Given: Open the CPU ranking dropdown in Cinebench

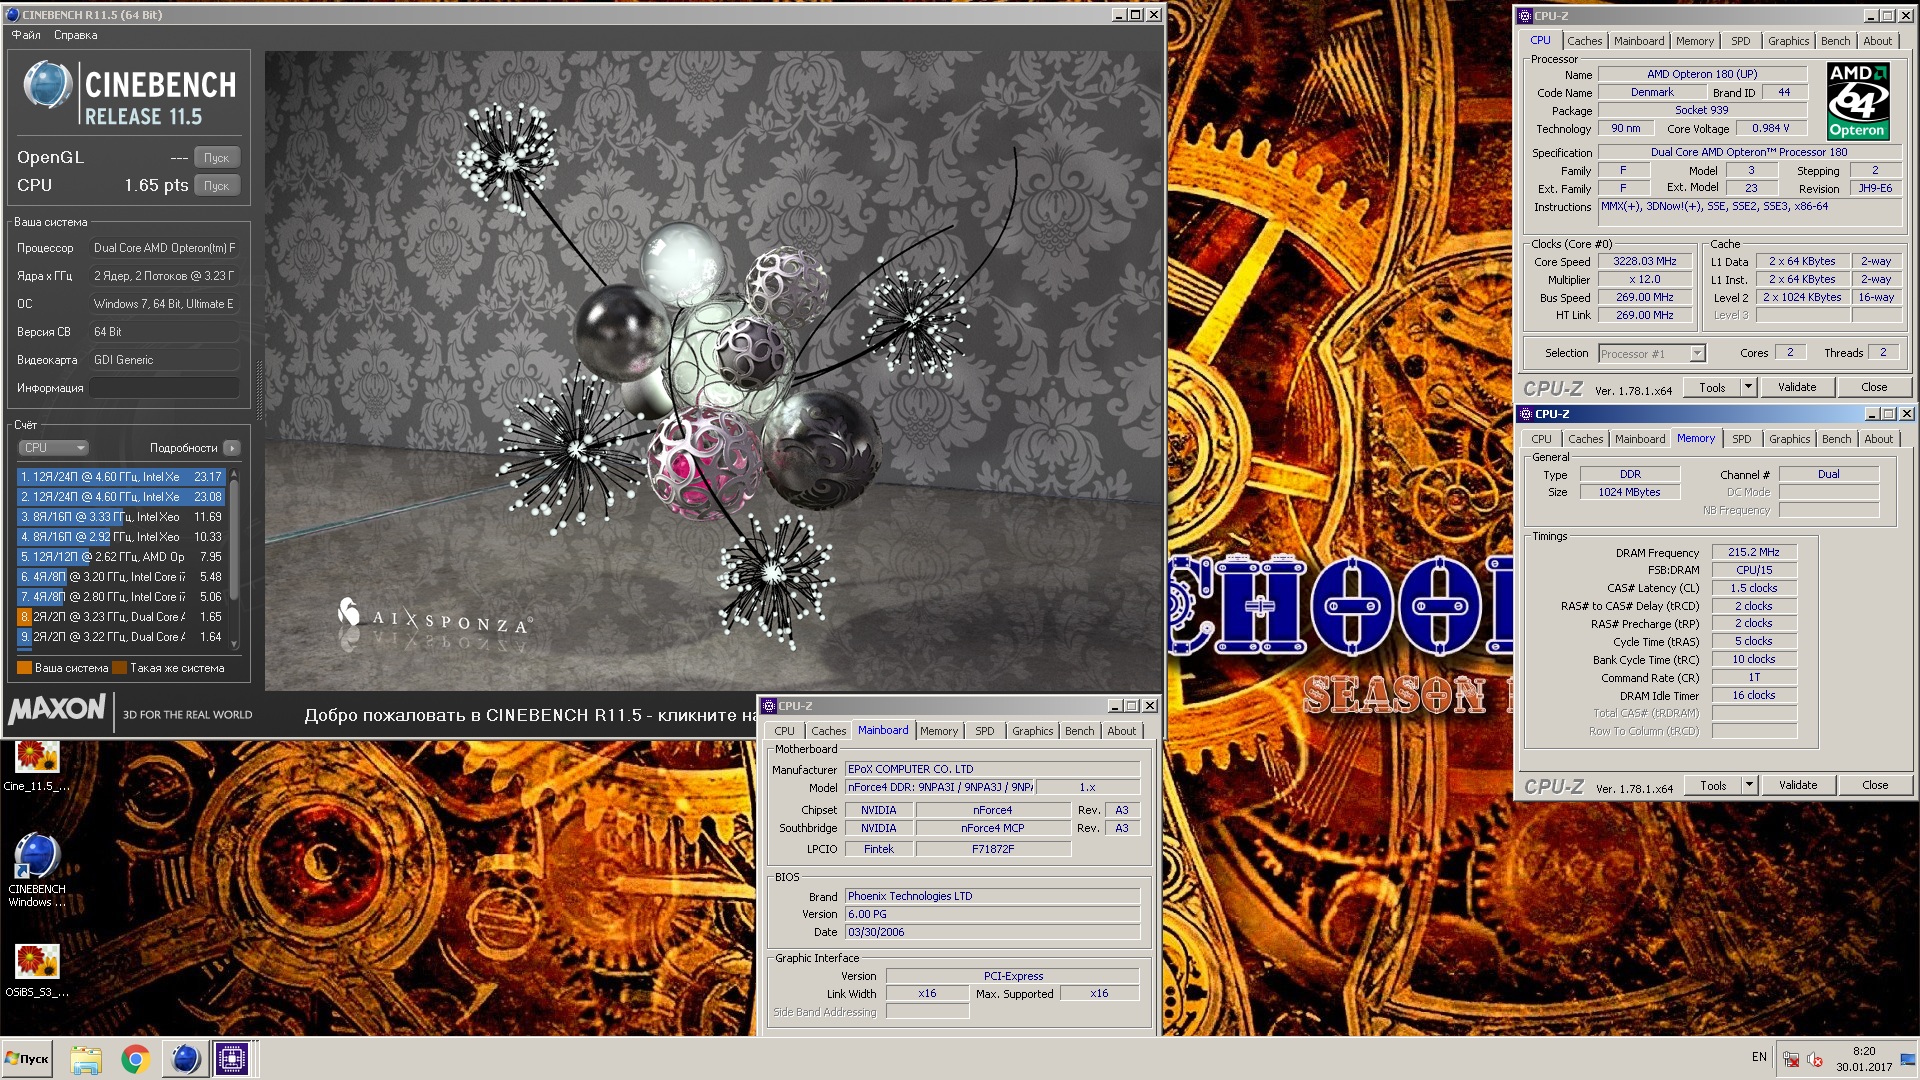Looking at the screenshot, I should click(54, 448).
